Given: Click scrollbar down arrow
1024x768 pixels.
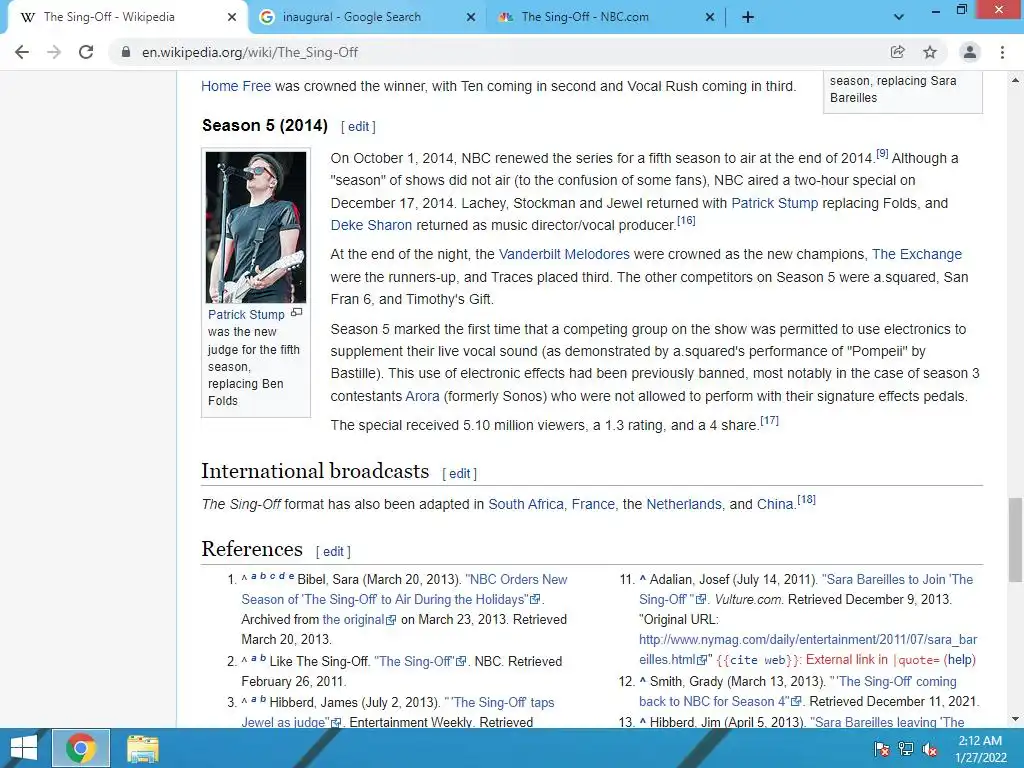Looking at the screenshot, I should click(x=1015, y=719).
